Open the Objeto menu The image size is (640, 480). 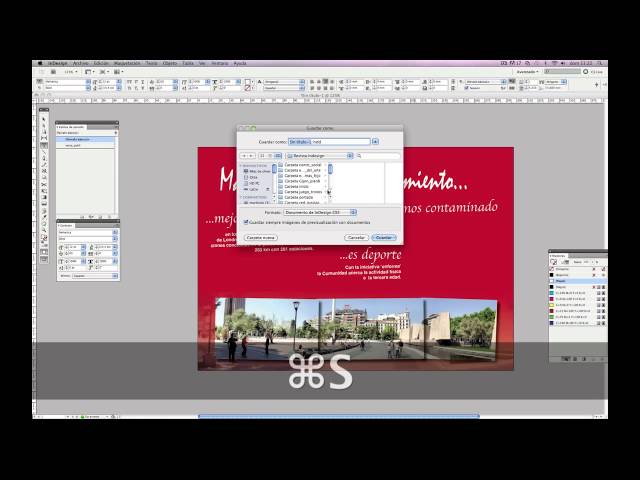point(170,63)
